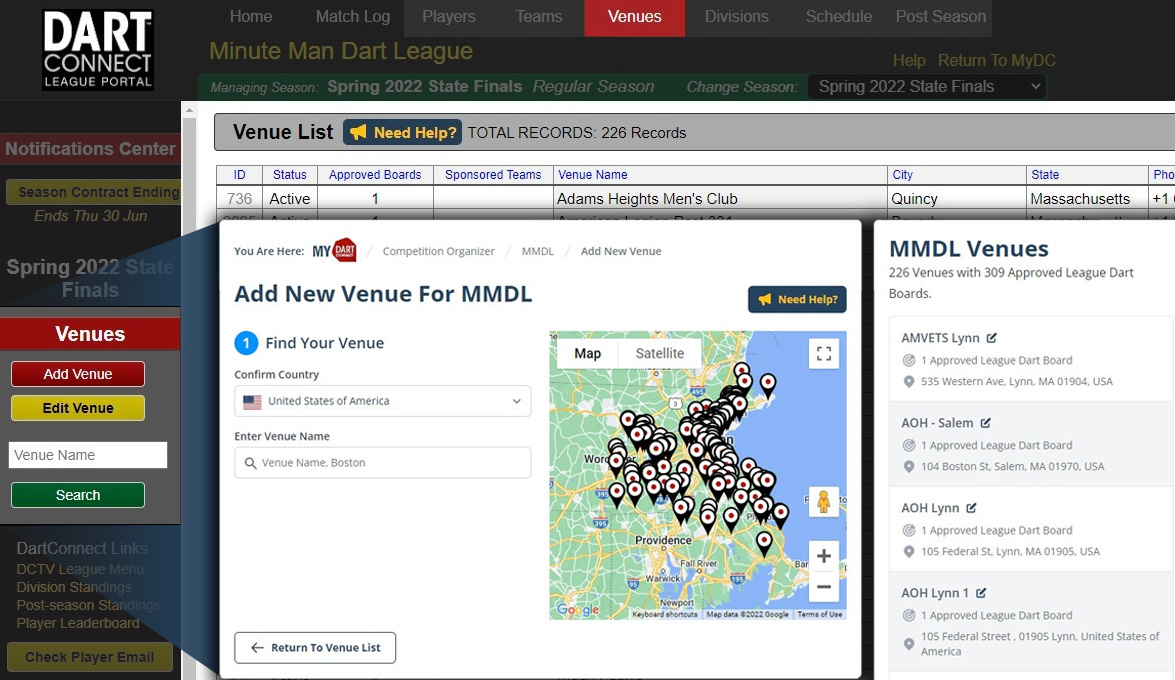
Task: Click the DartConnect League Portal logo
Action: 97,50
